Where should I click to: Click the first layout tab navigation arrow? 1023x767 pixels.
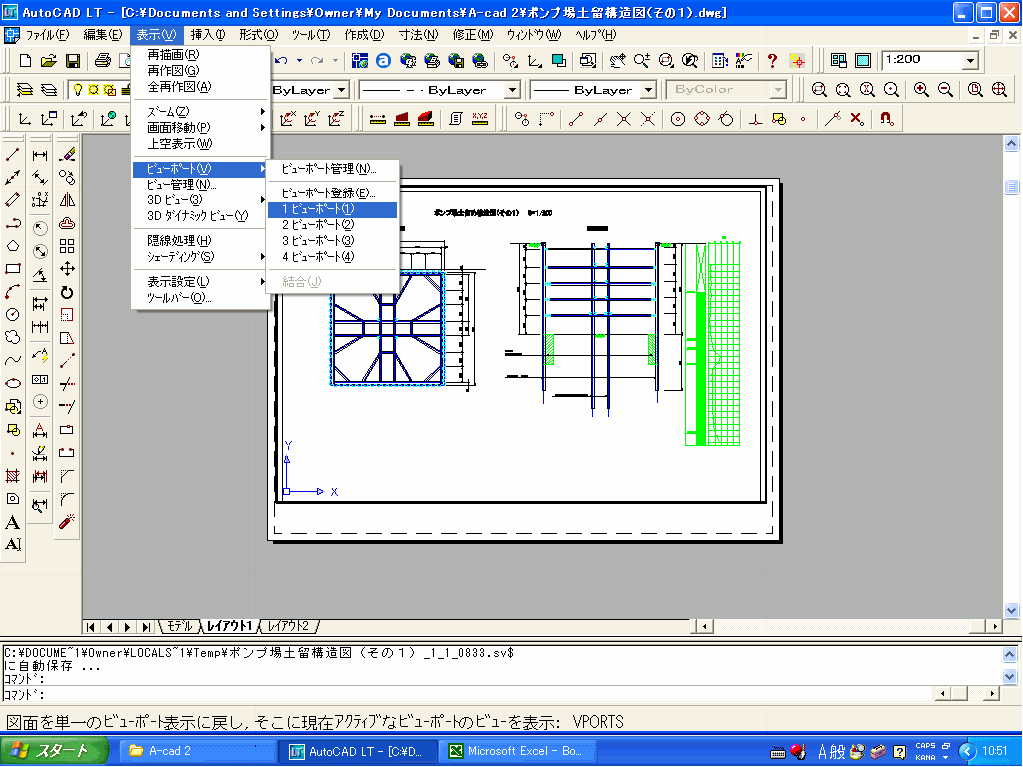[91, 627]
